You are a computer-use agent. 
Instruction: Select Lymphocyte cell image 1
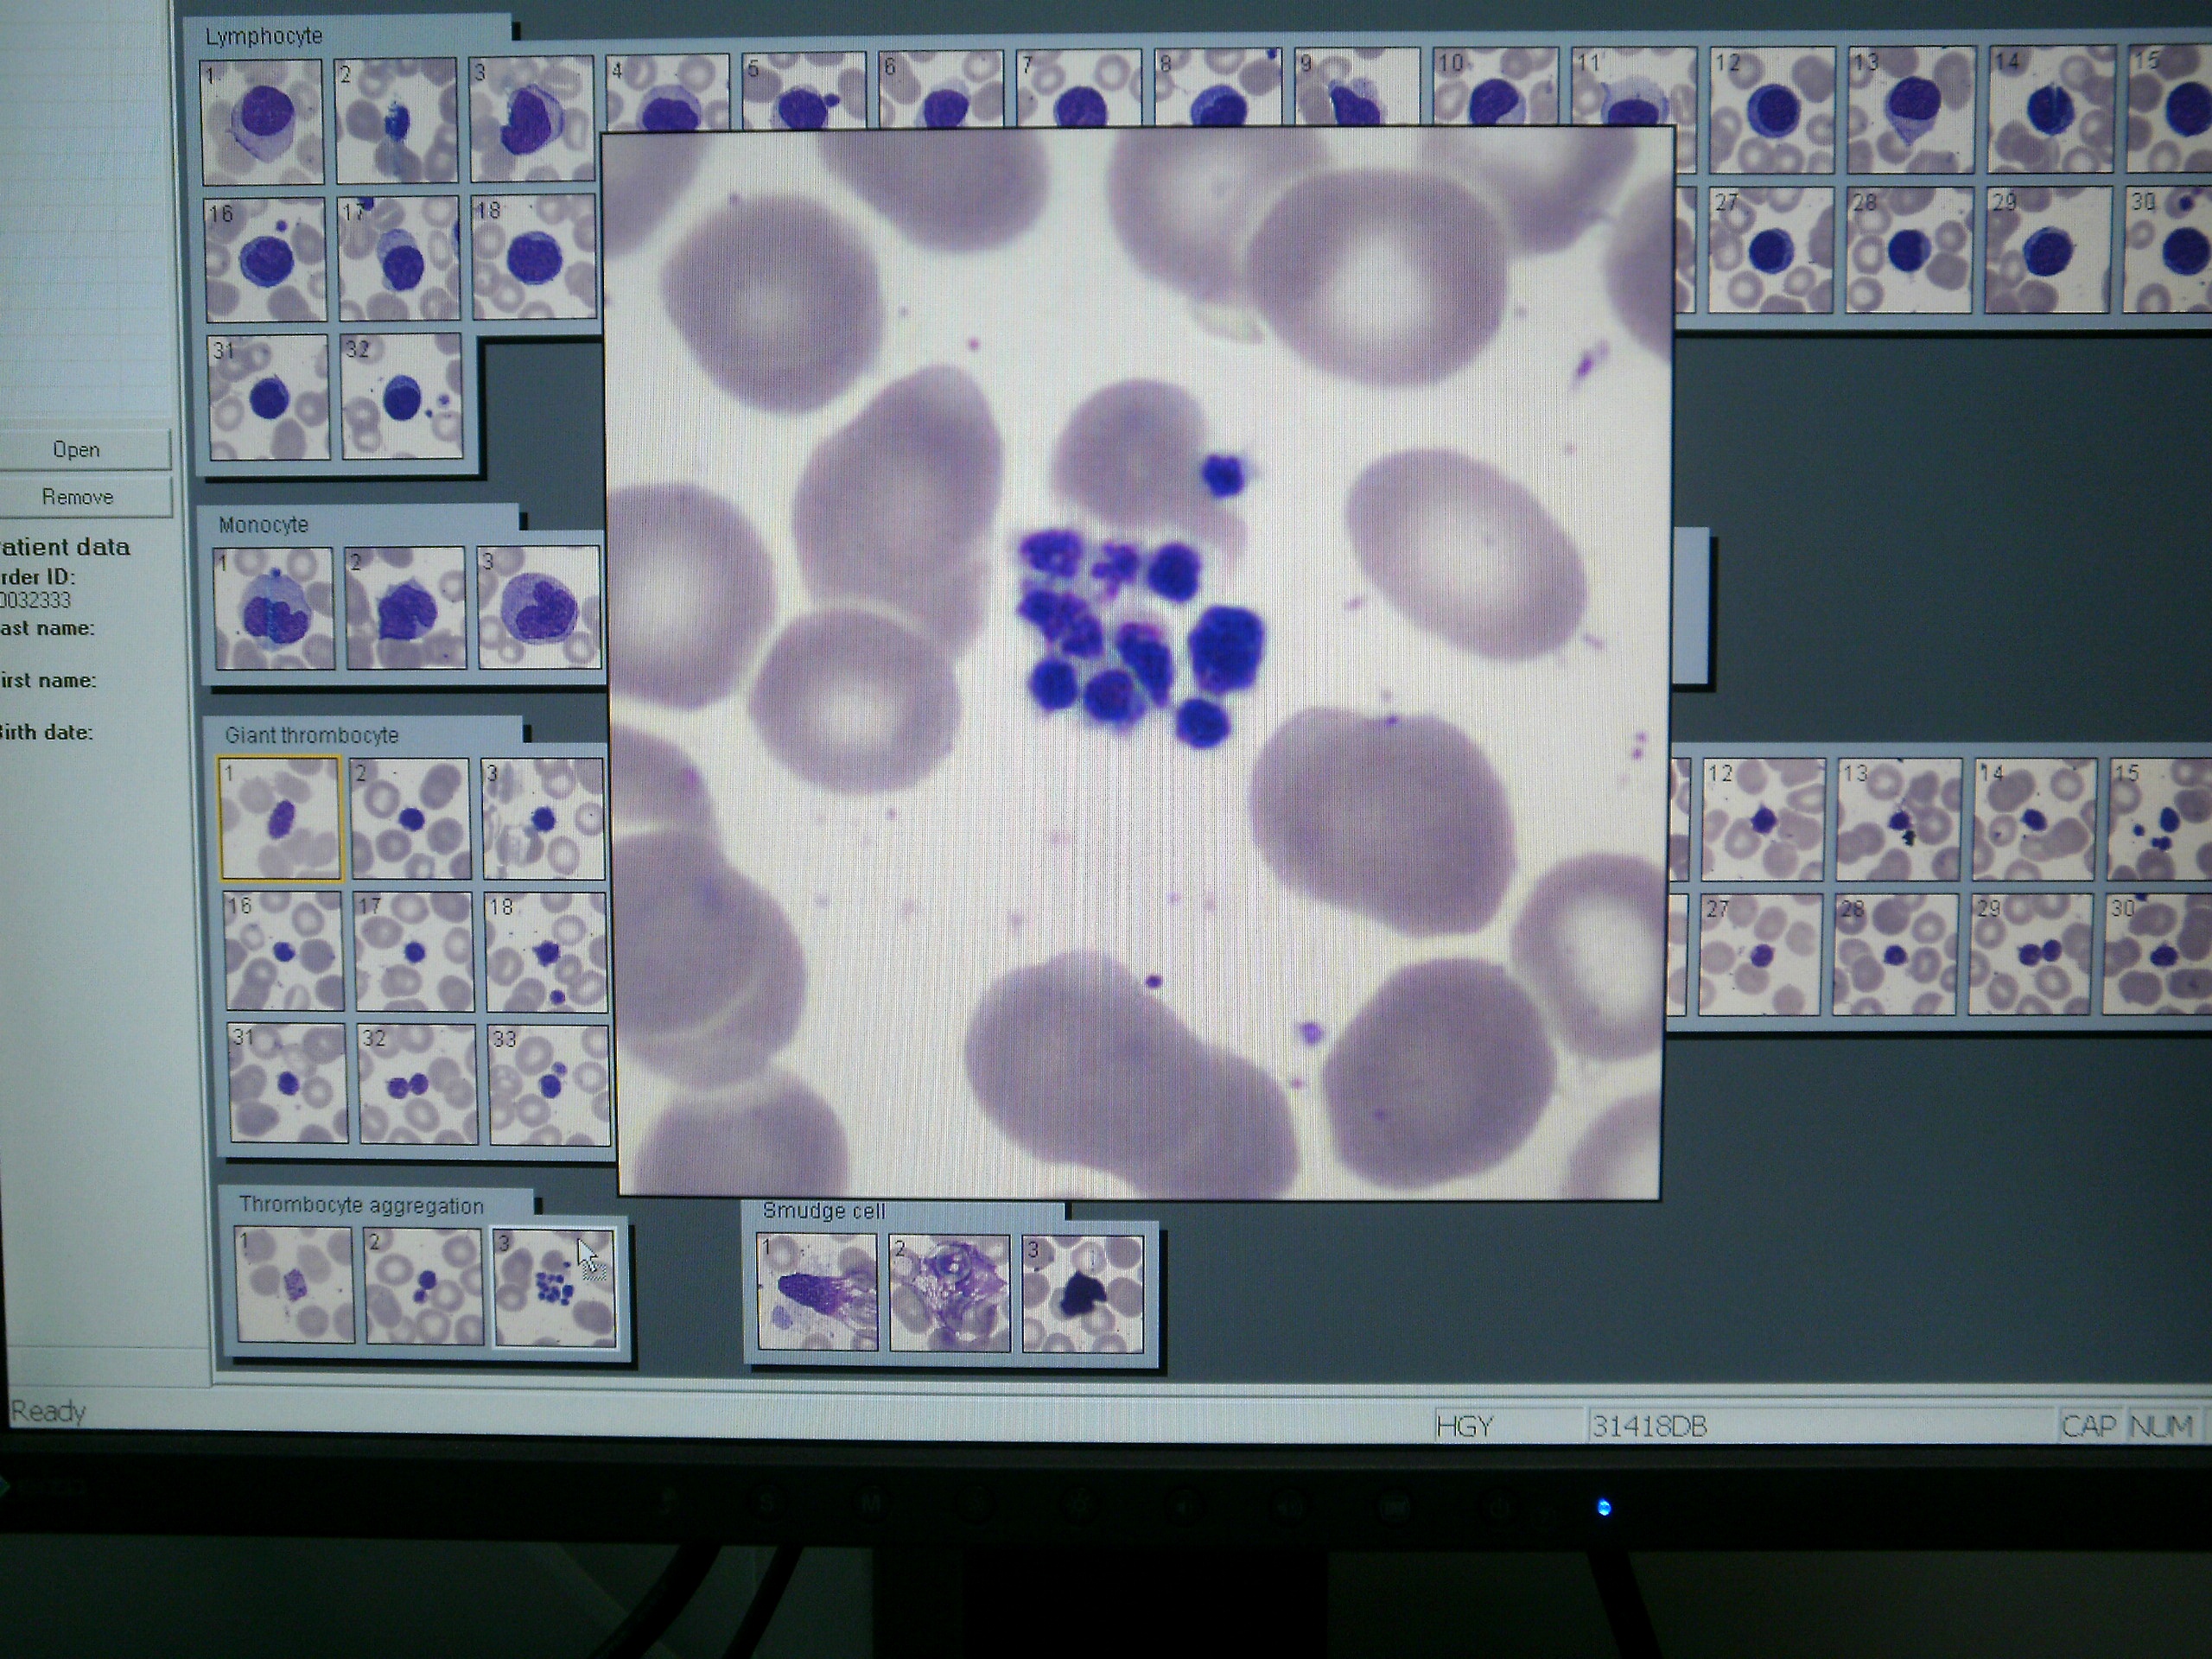[x=262, y=122]
